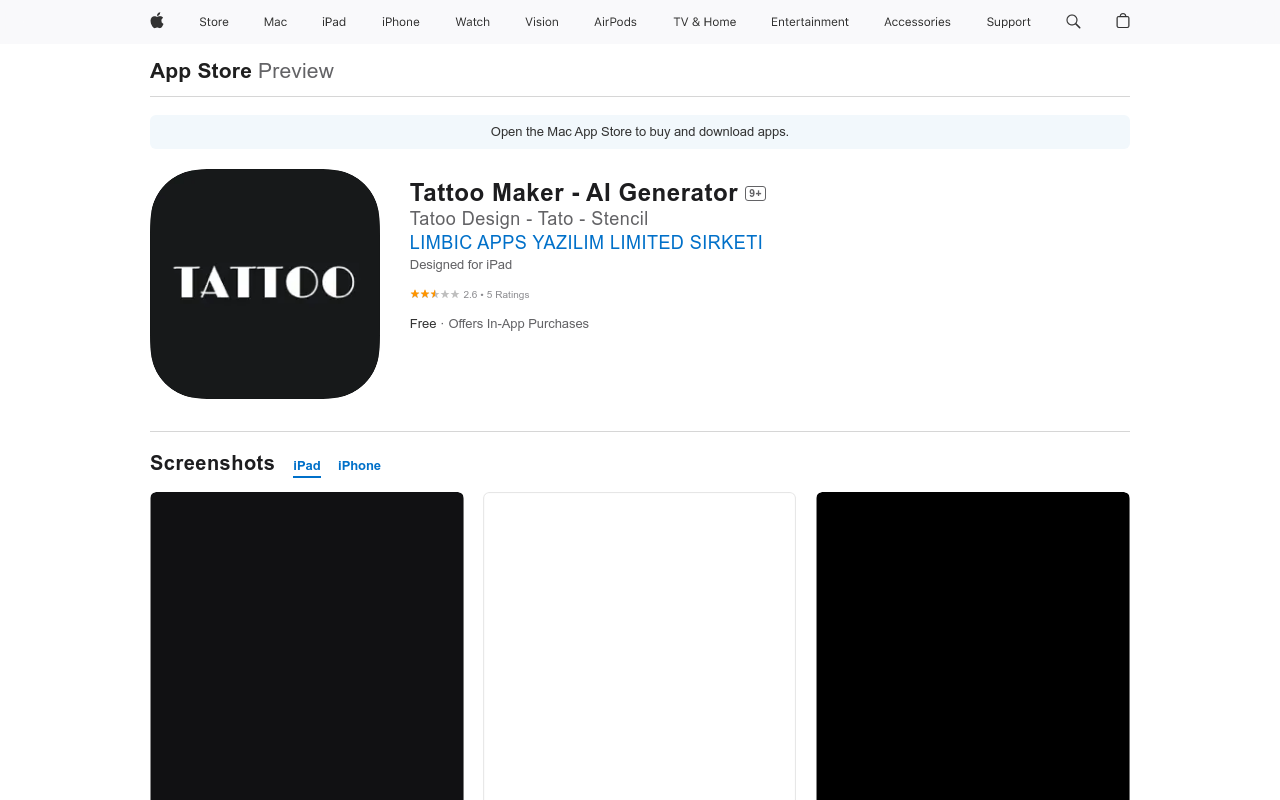Open the first dark iPad screenshot

[307, 646]
